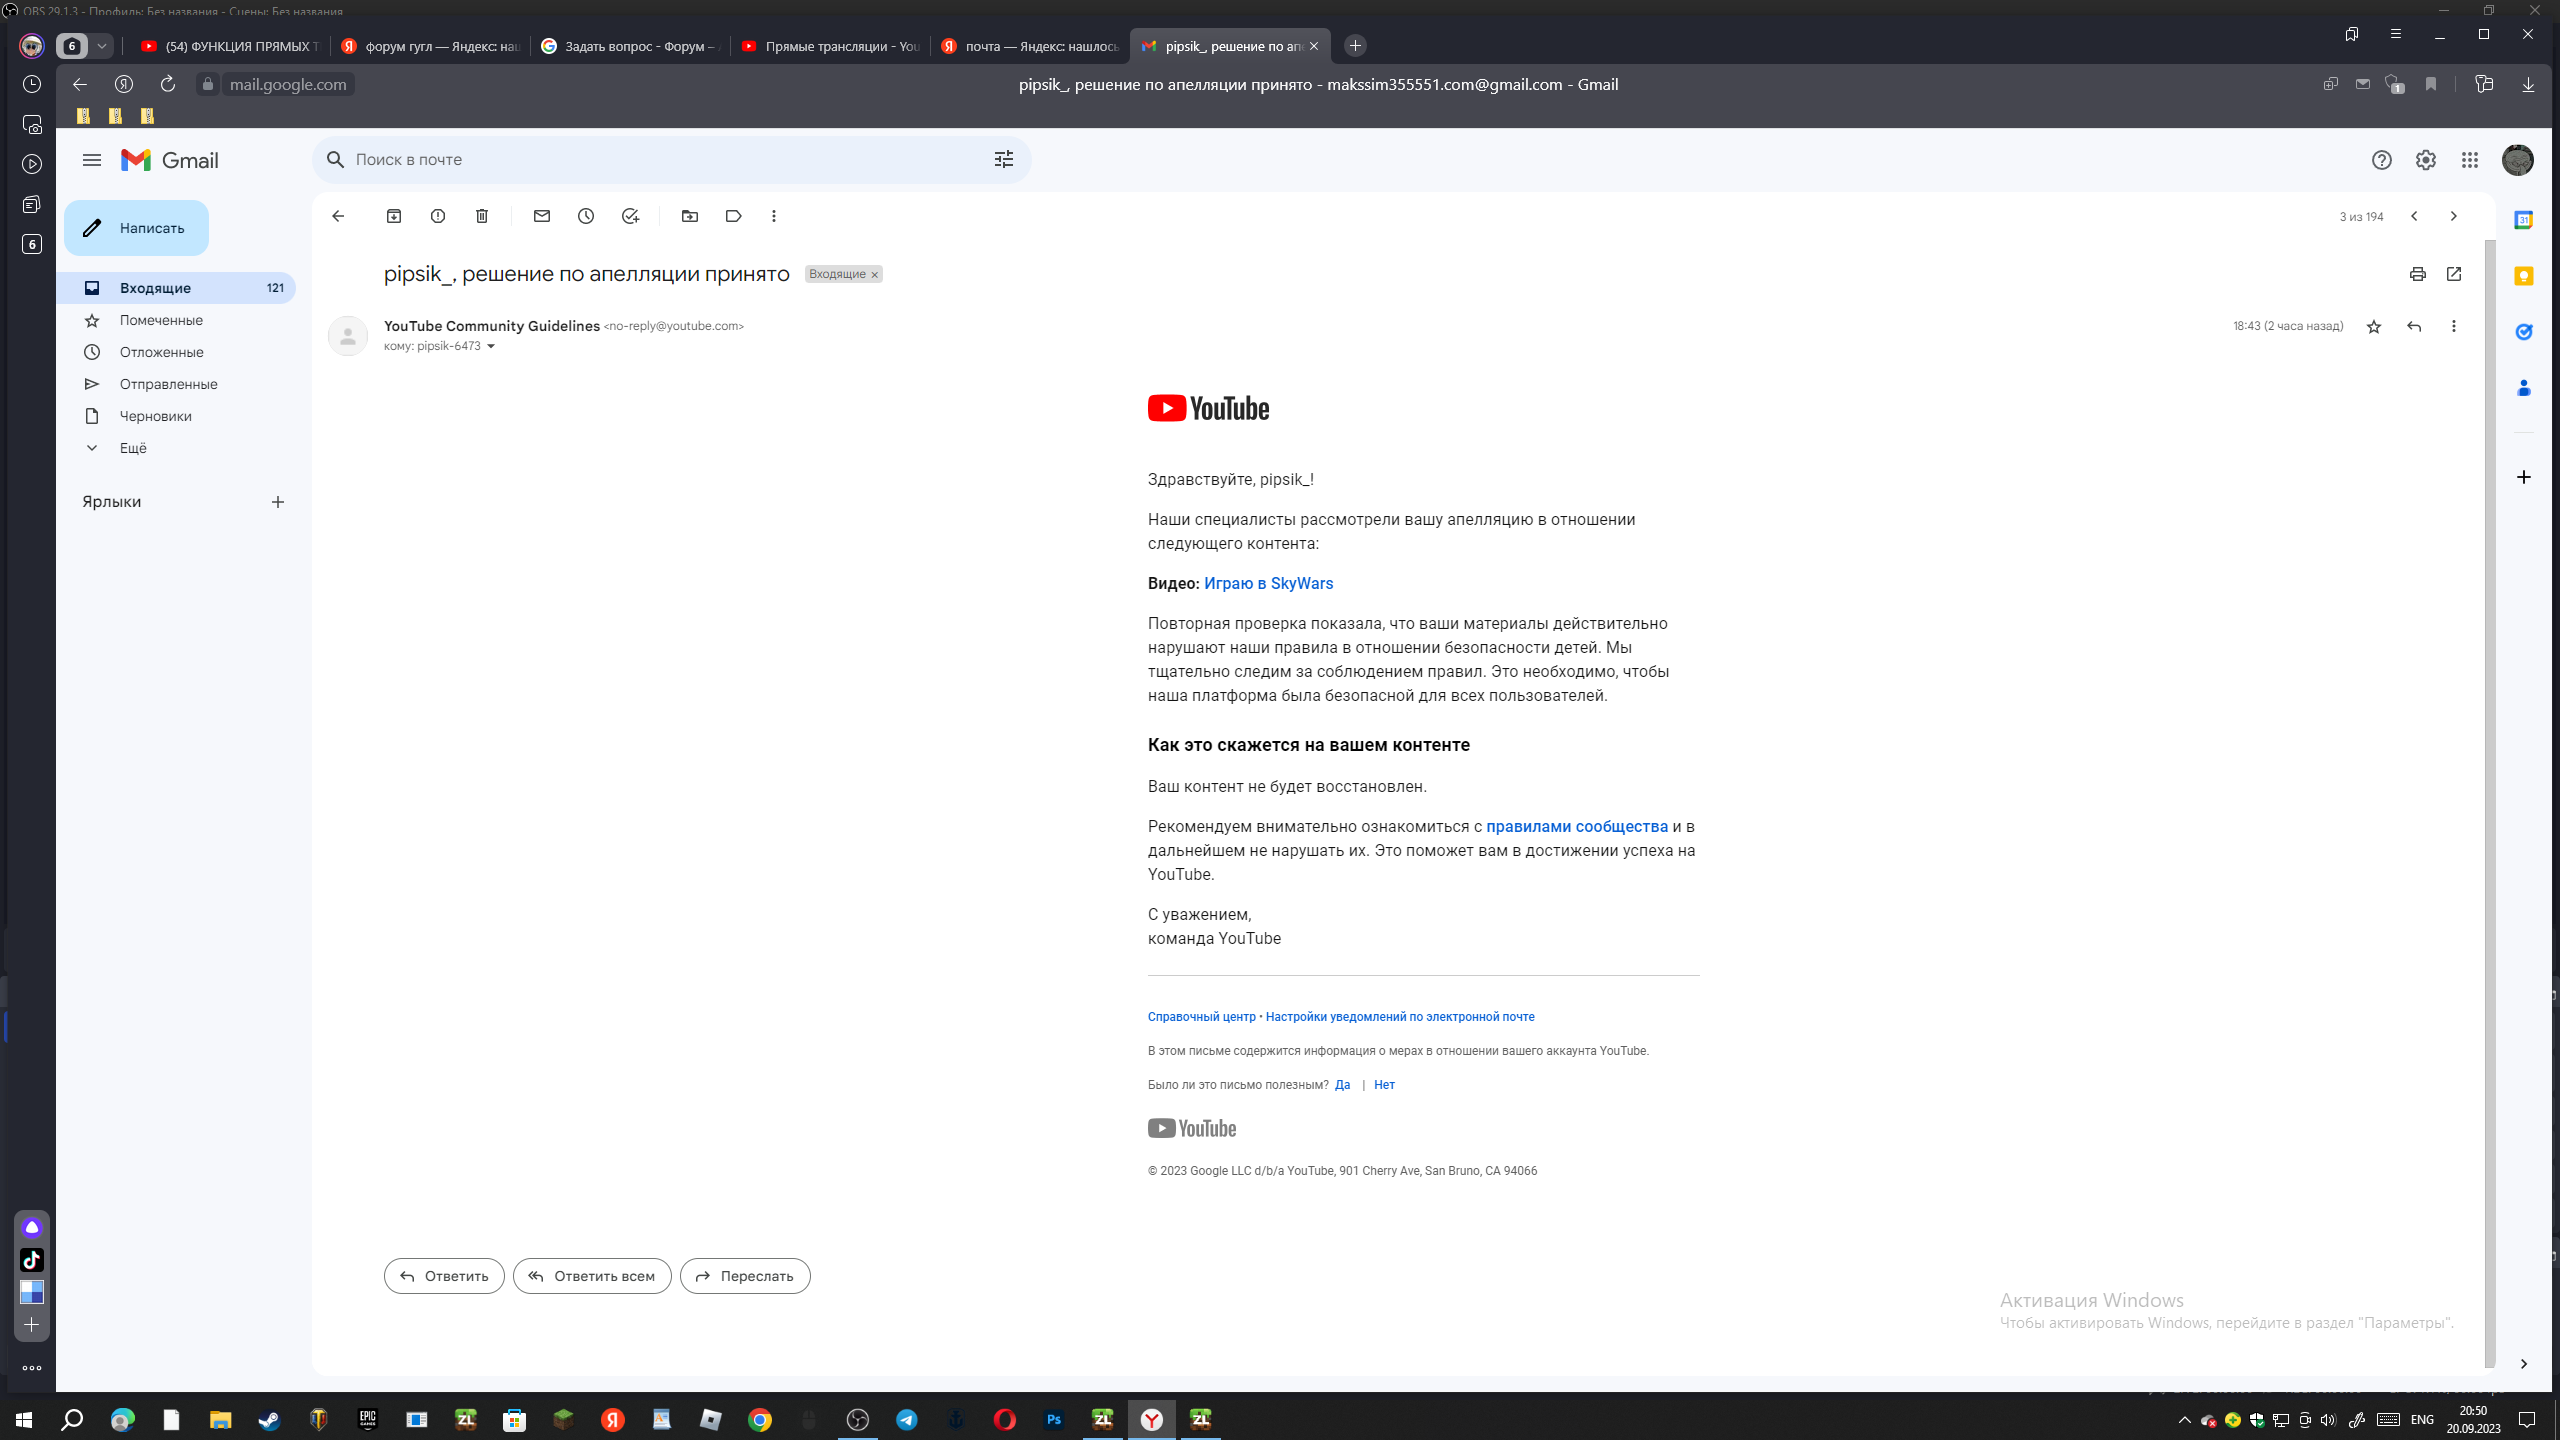The image size is (2560, 1440).
Task: Open the Отправленные folder
Action: pos(168,384)
